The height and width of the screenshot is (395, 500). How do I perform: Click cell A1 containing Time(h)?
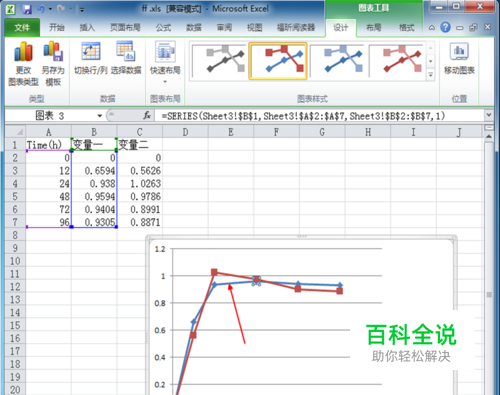click(48, 145)
